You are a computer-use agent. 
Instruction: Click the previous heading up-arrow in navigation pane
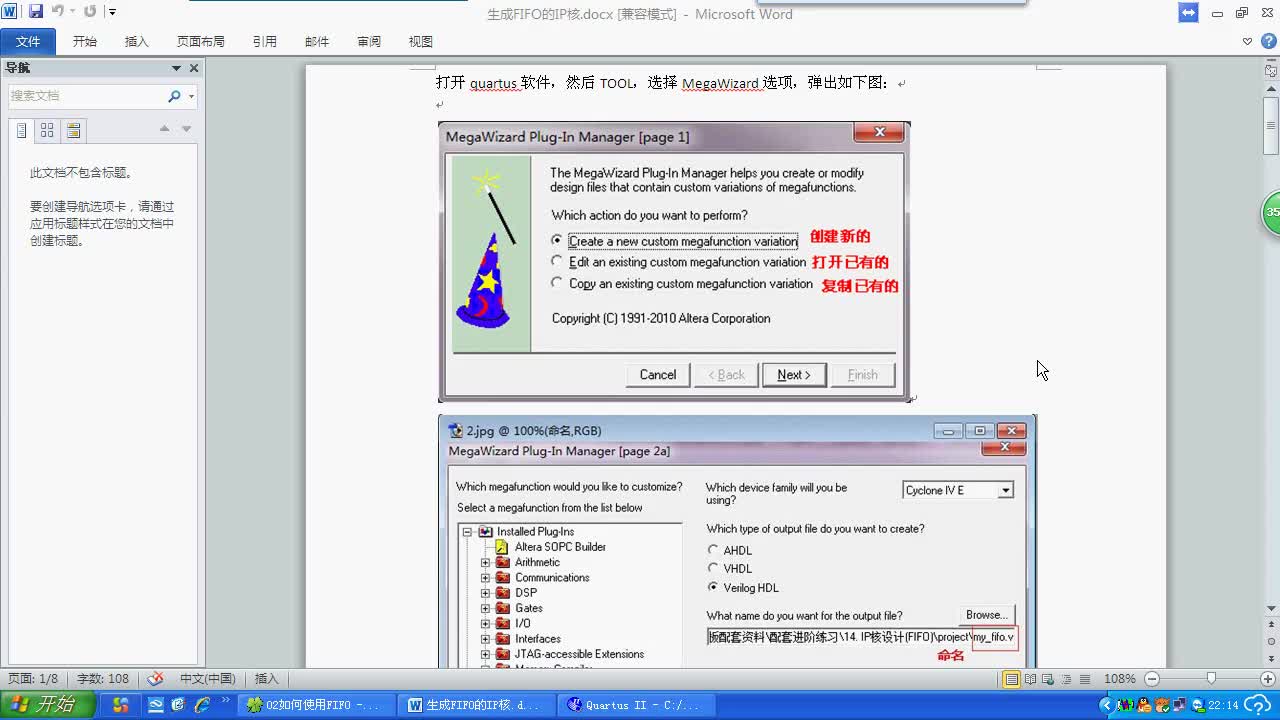[x=165, y=129]
